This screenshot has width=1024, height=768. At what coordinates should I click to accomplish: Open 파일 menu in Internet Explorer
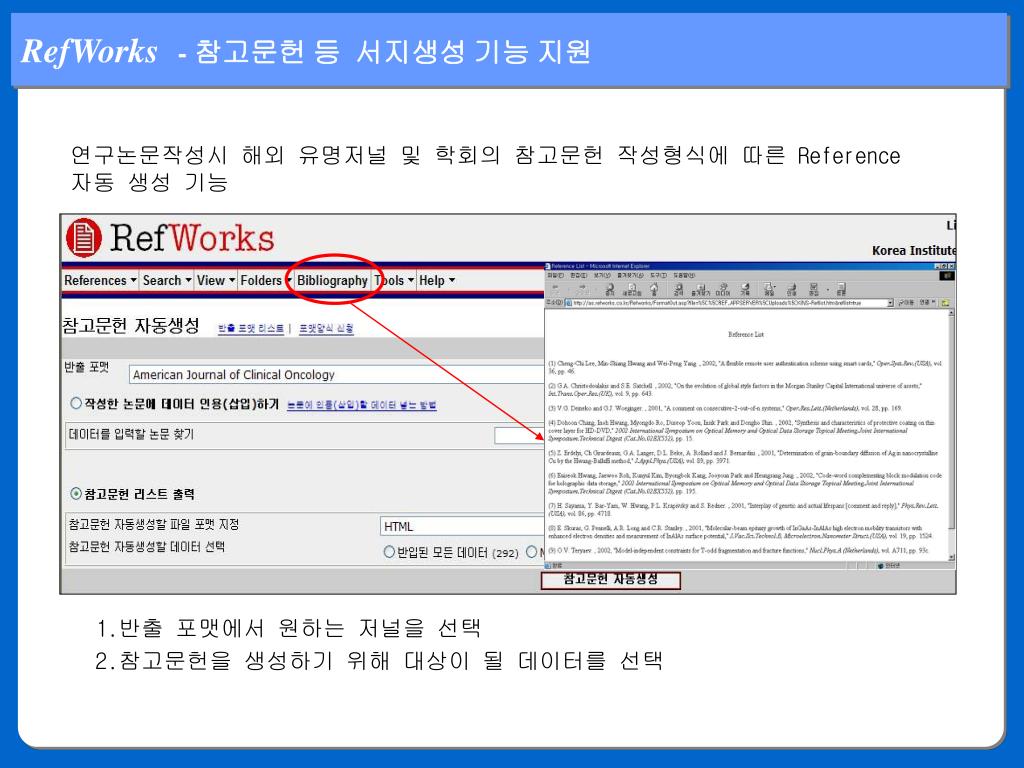click(556, 275)
